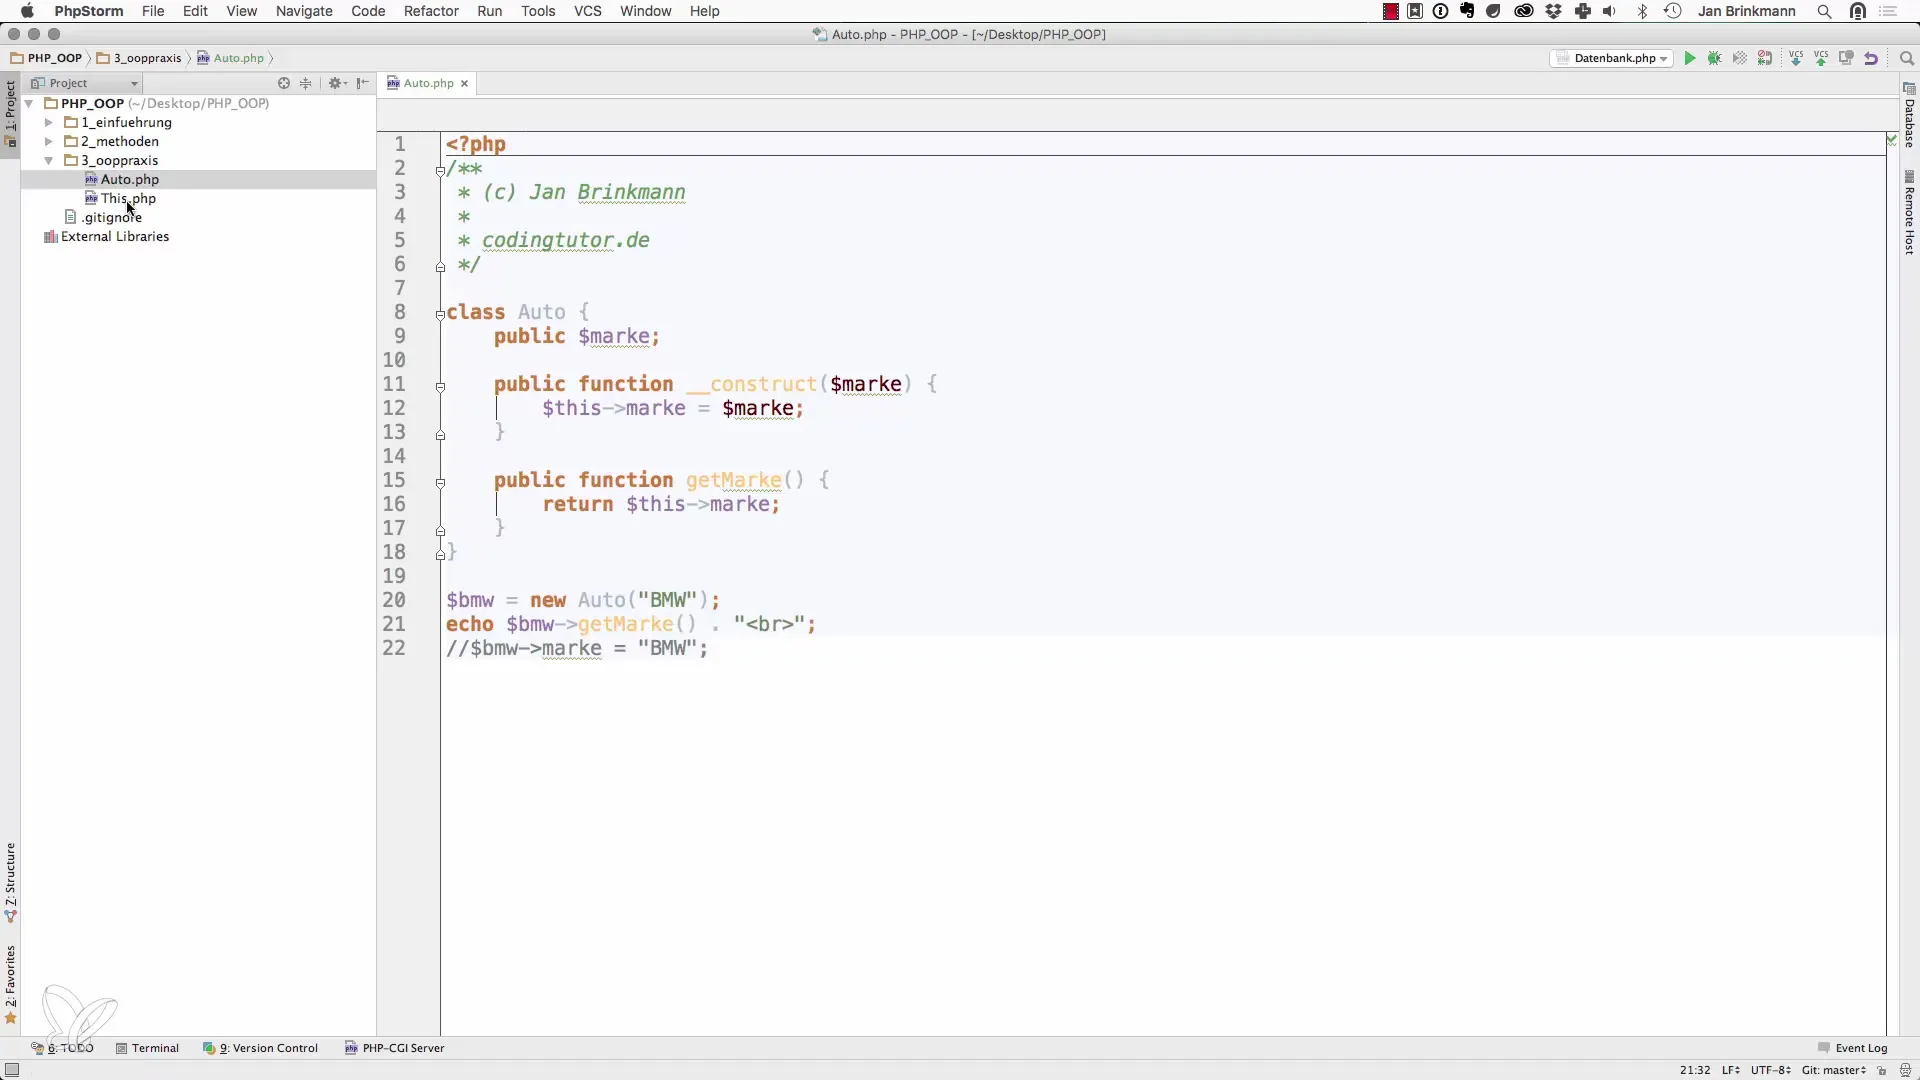Open the File menu

153,11
